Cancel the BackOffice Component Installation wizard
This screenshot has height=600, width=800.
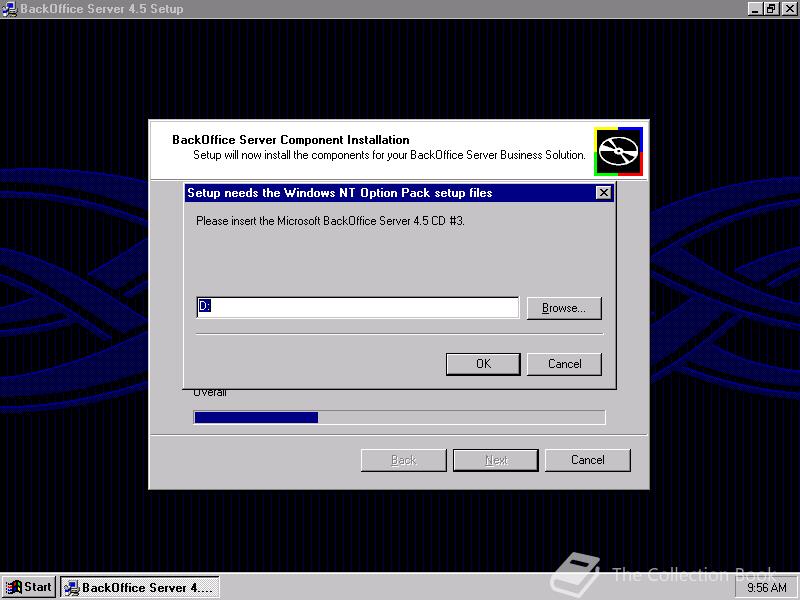[588, 460]
